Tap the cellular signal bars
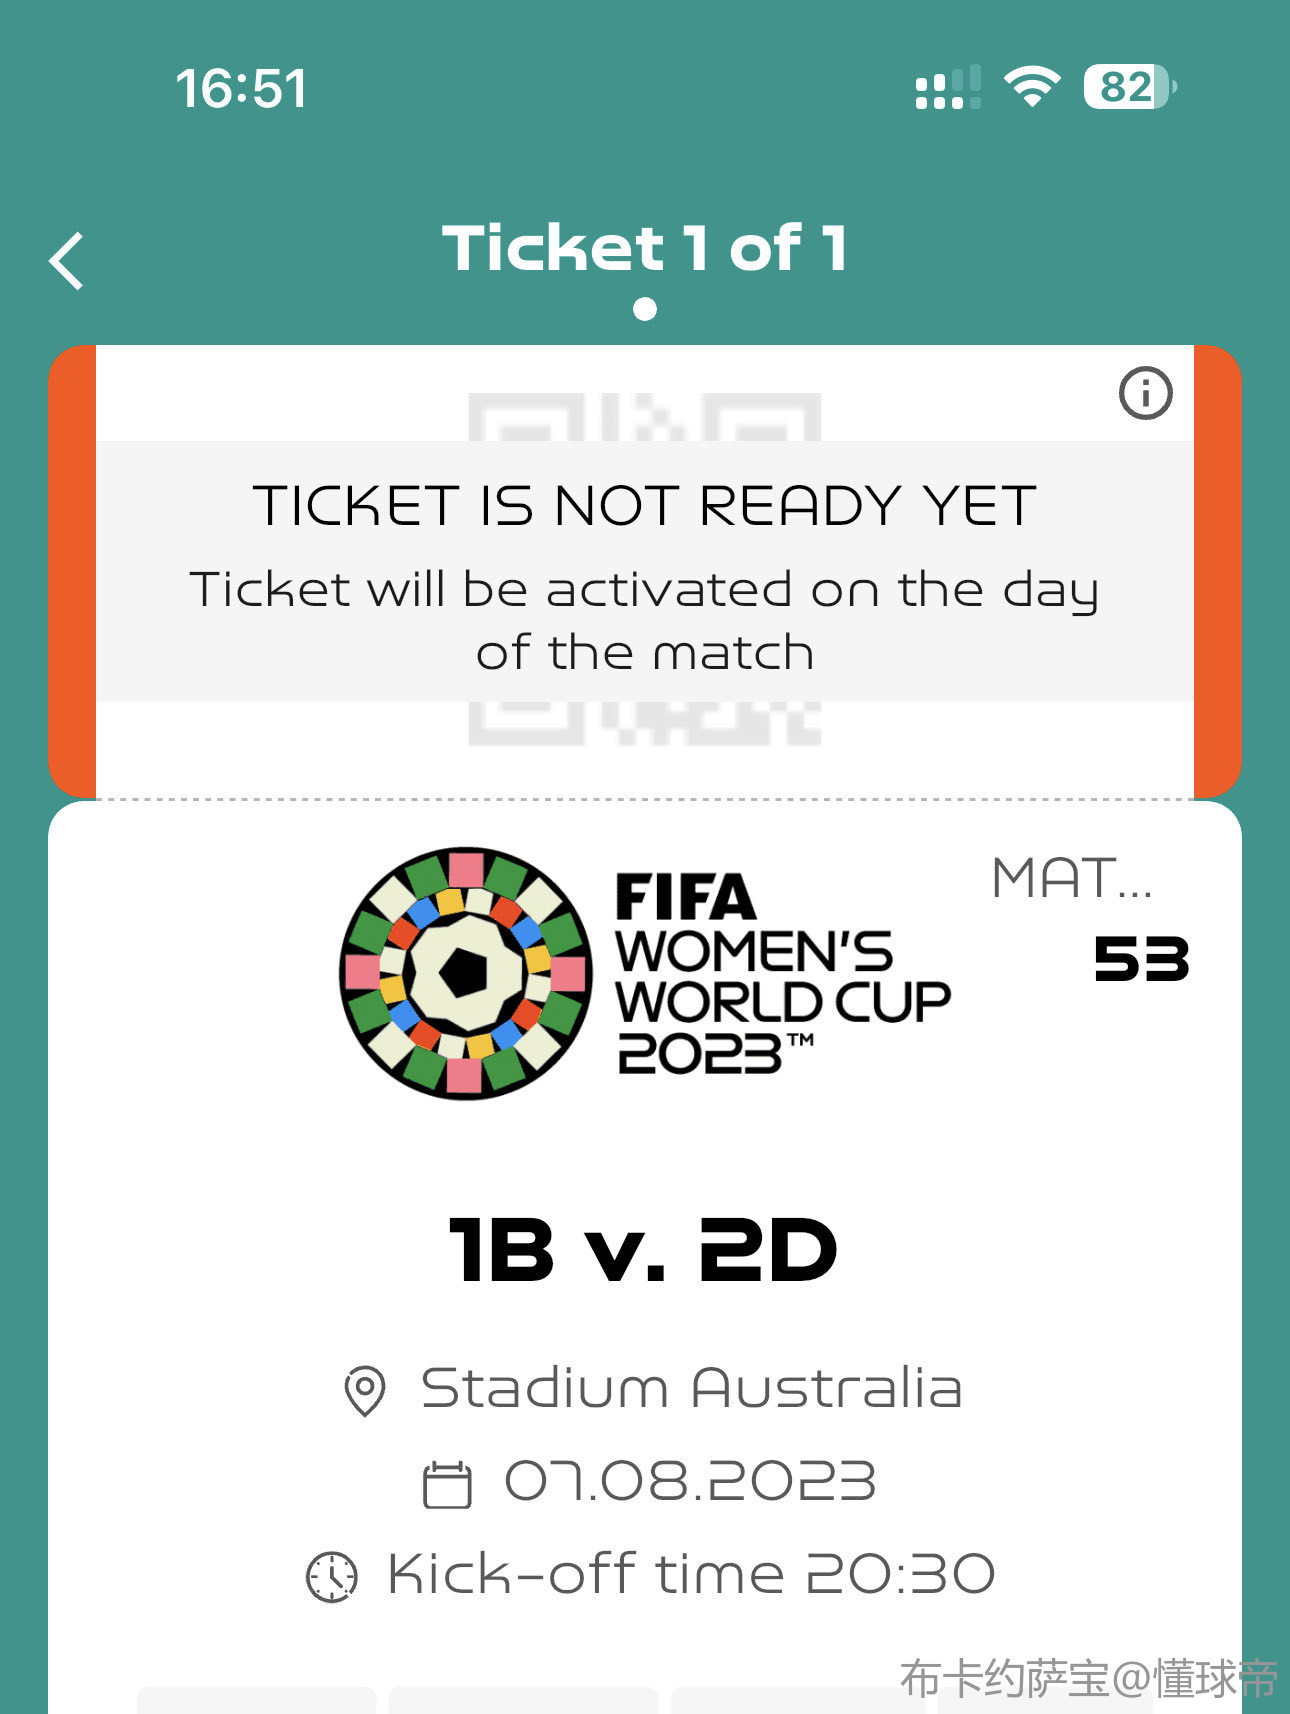Image resolution: width=1290 pixels, height=1714 pixels. point(948,88)
